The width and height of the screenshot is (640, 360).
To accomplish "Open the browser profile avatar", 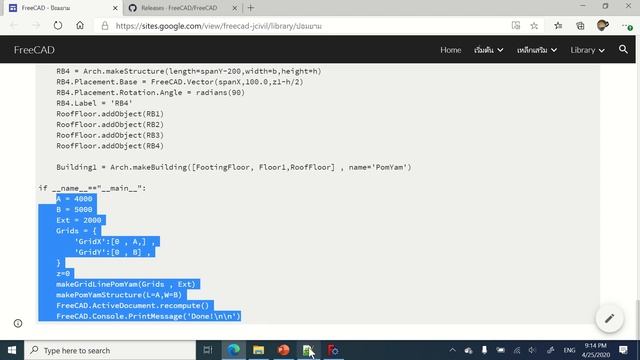I will pyautogui.click(x=602, y=26).
